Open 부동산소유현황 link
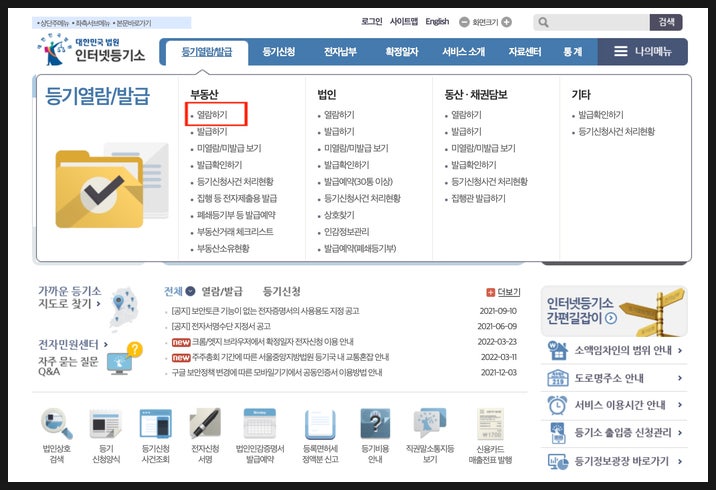The image size is (716, 490). [x=223, y=248]
